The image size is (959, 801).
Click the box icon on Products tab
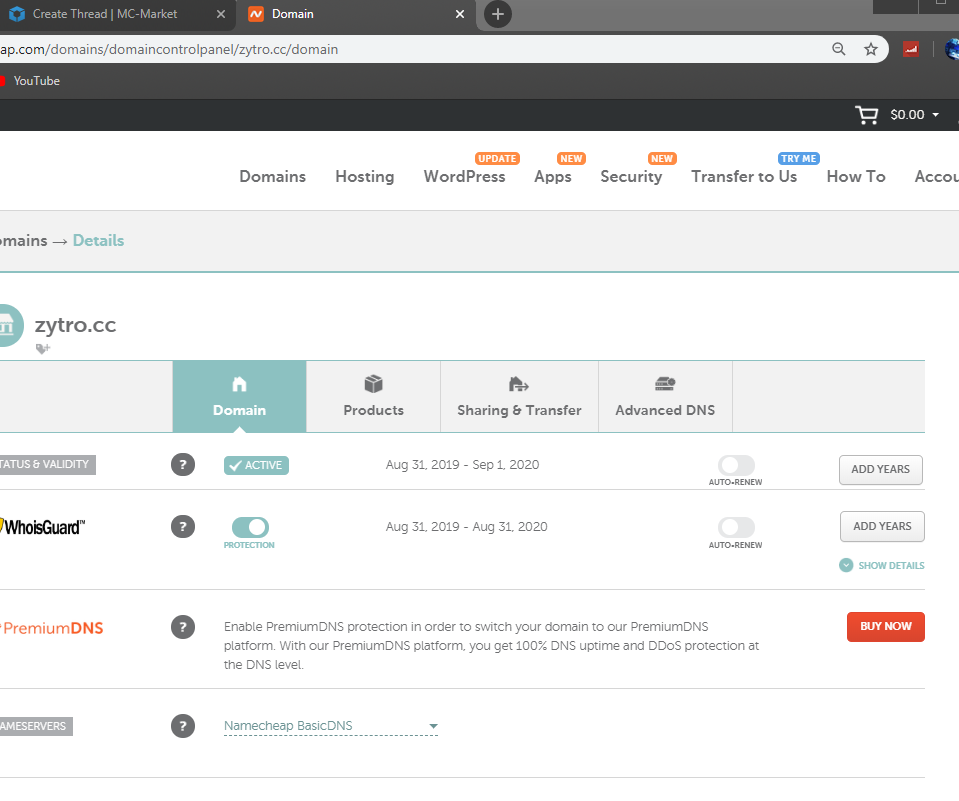(373, 384)
